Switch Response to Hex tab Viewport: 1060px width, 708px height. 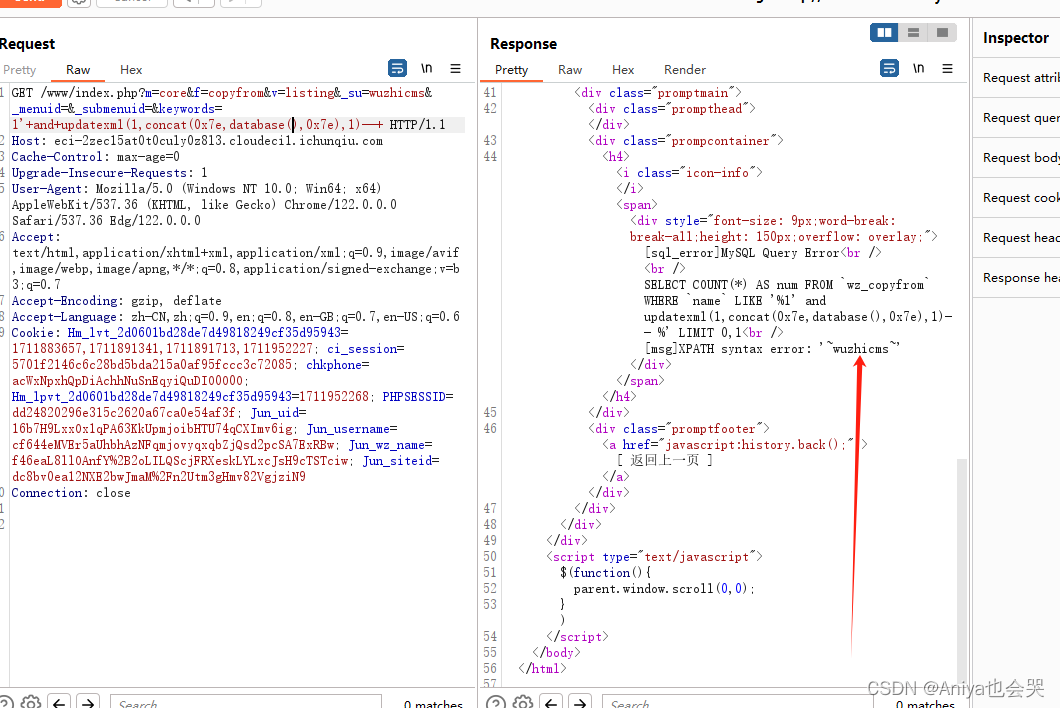click(623, 70)
